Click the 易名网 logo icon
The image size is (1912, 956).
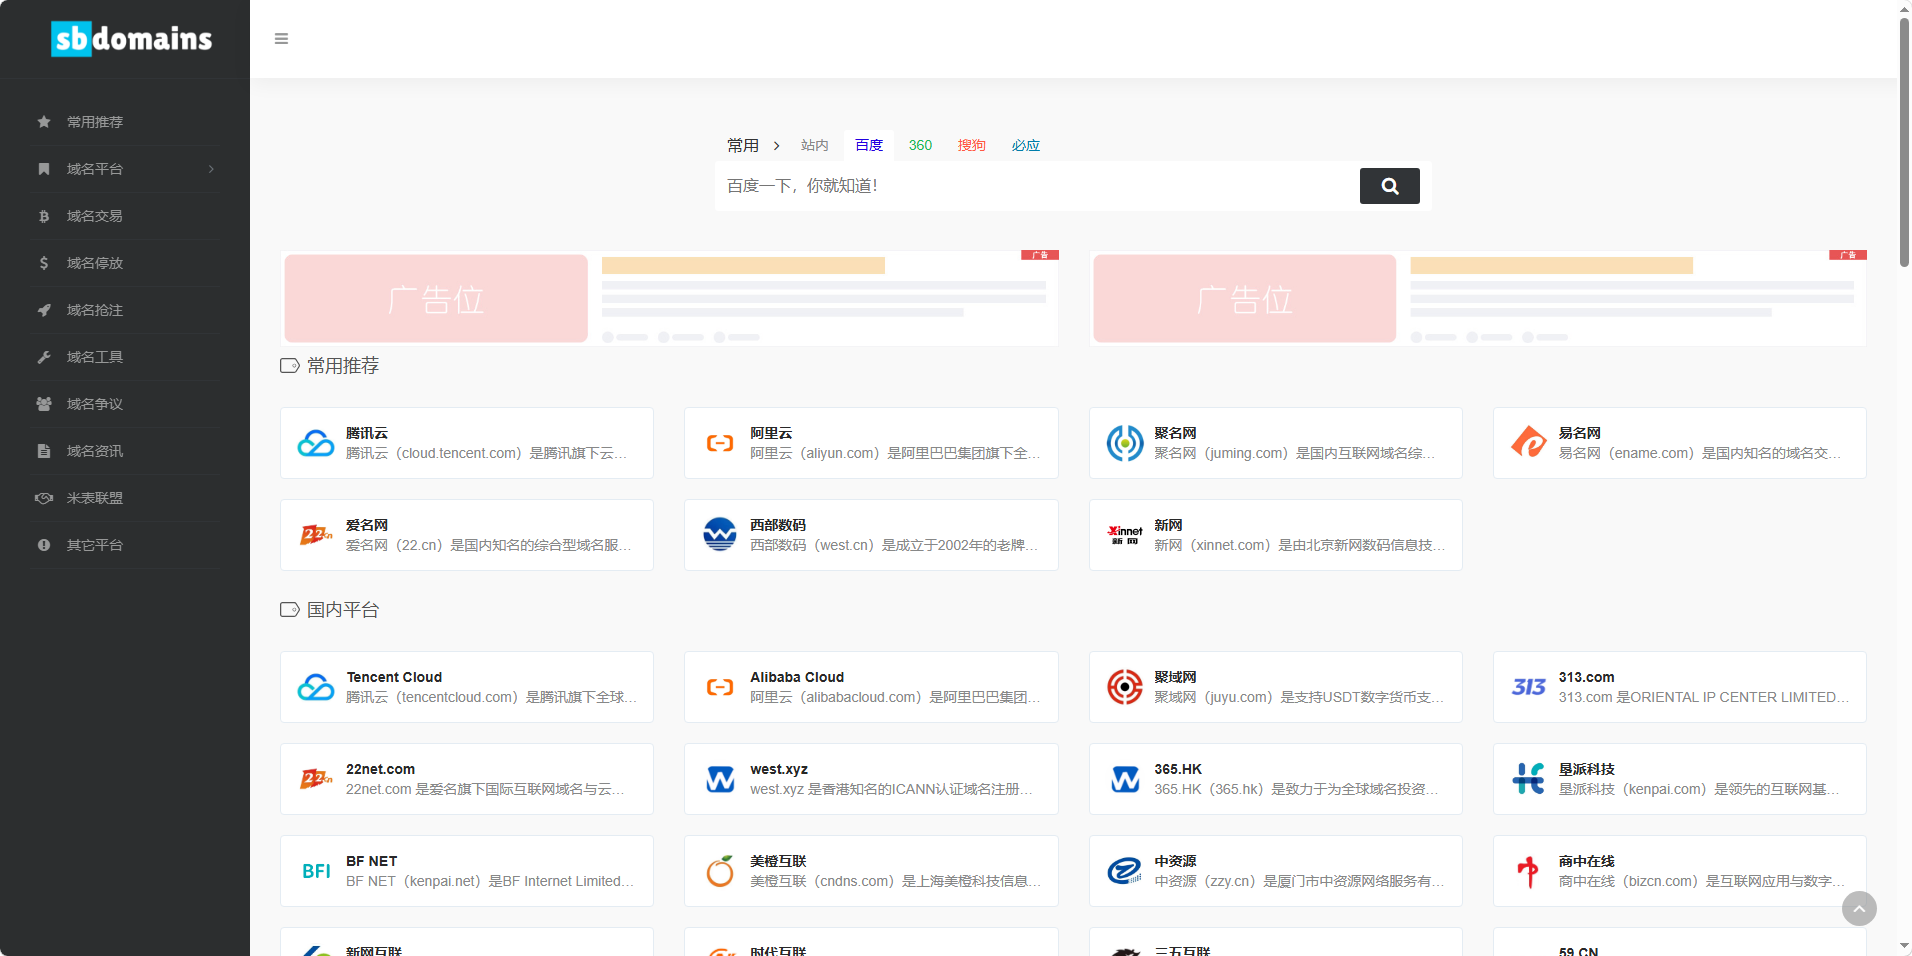coord(1529,443)
